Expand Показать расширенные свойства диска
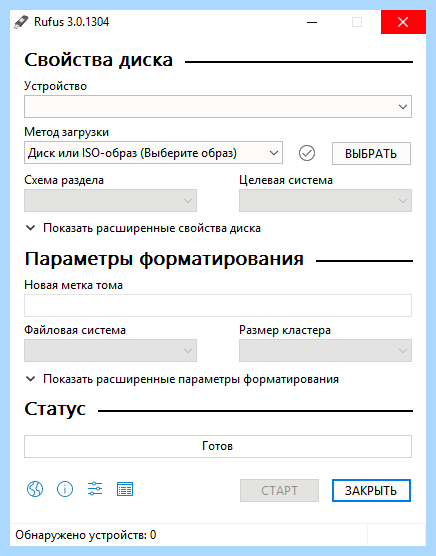Image resolution: width=436 pixels, height=556 pixels. (144, 228)
